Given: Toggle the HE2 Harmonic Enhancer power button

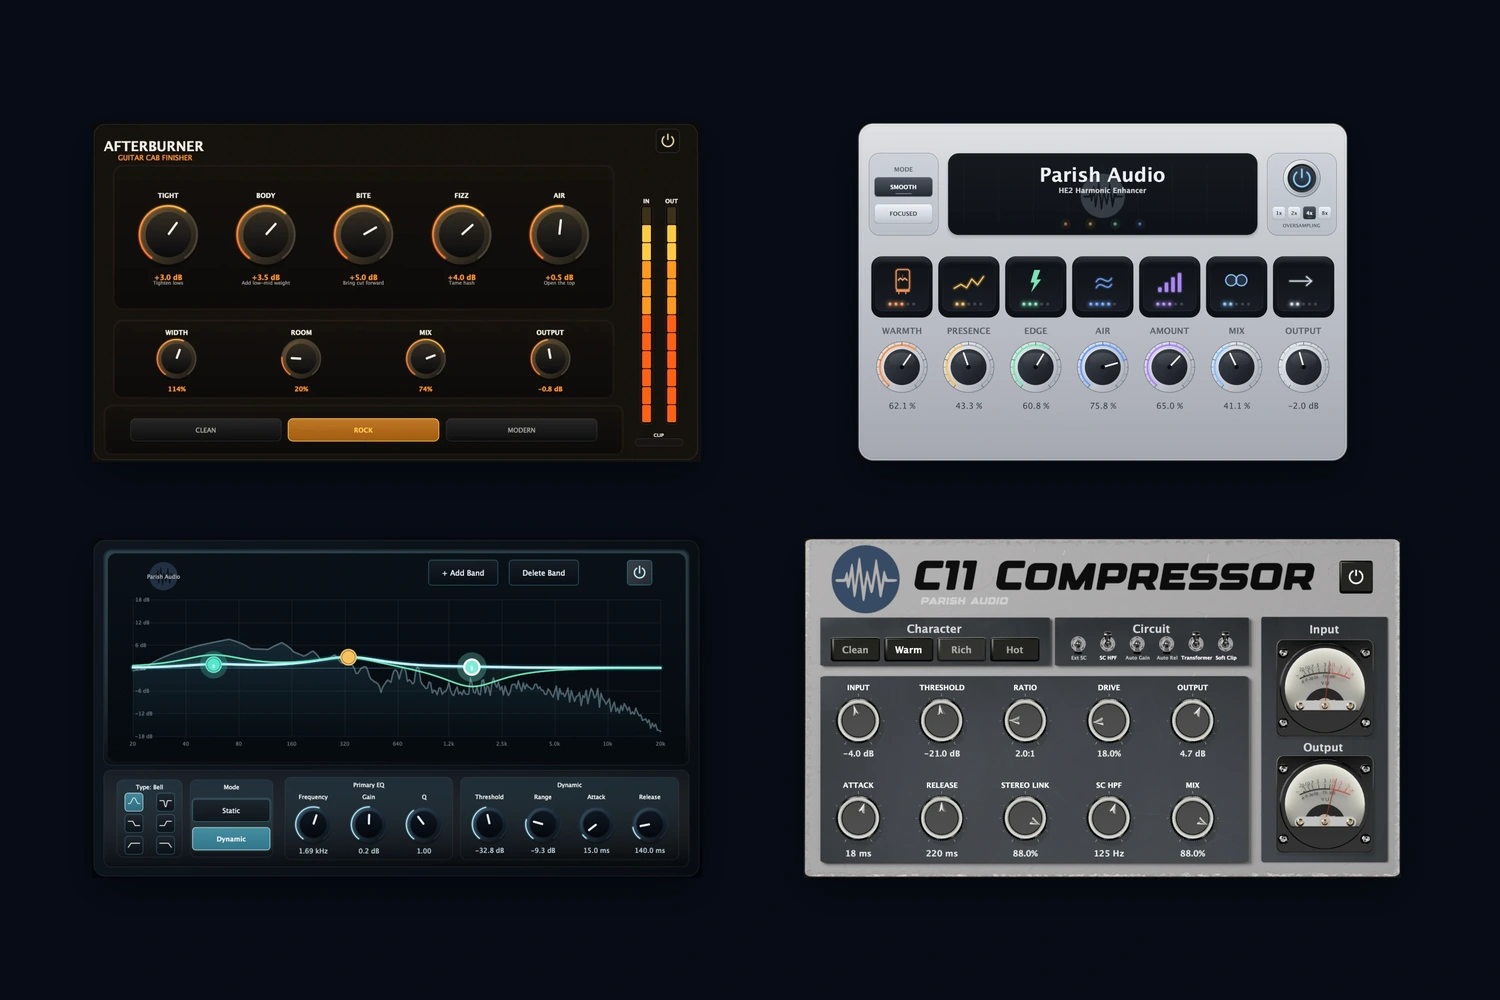Looking at the screenshot, I should [x=1301, y=179].
